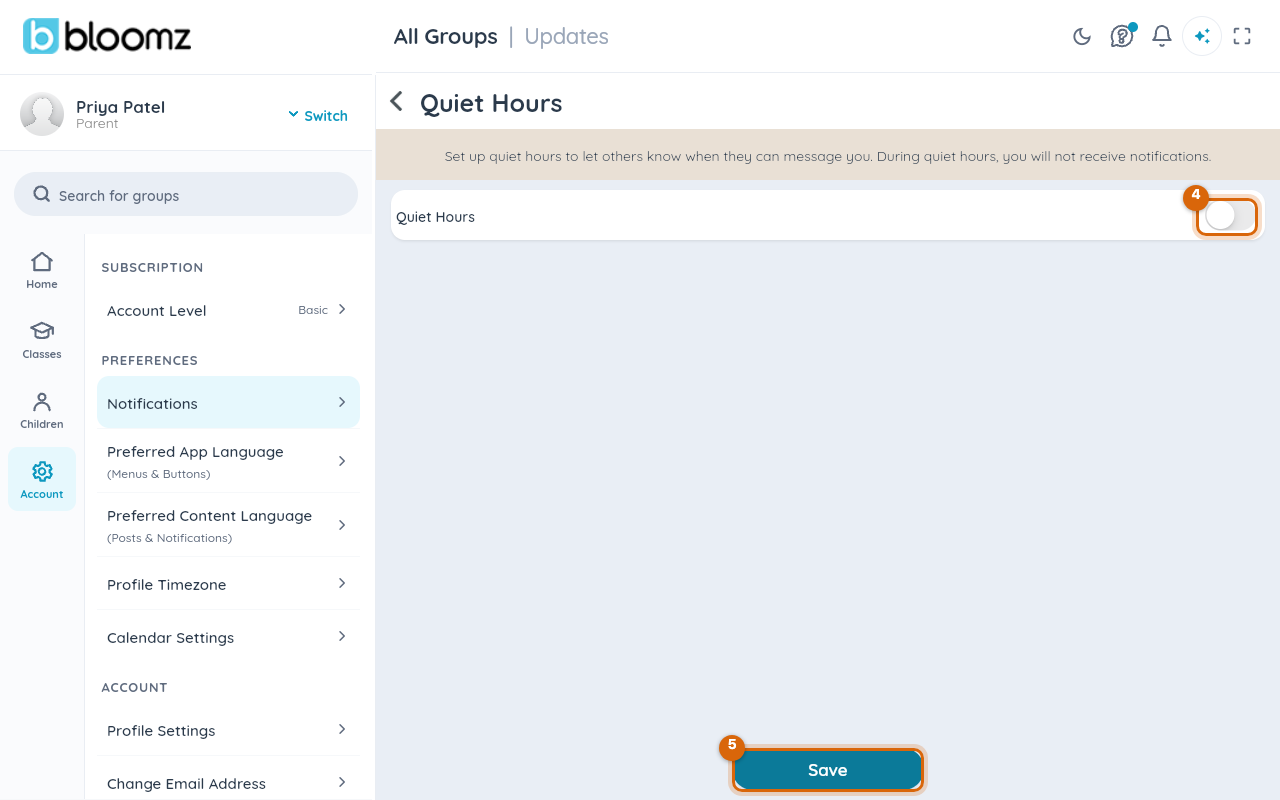Enter fullscreen mode icon
Image resolution: width=1280 pixels, height=800 pixels.
[x=1242, y=37]
